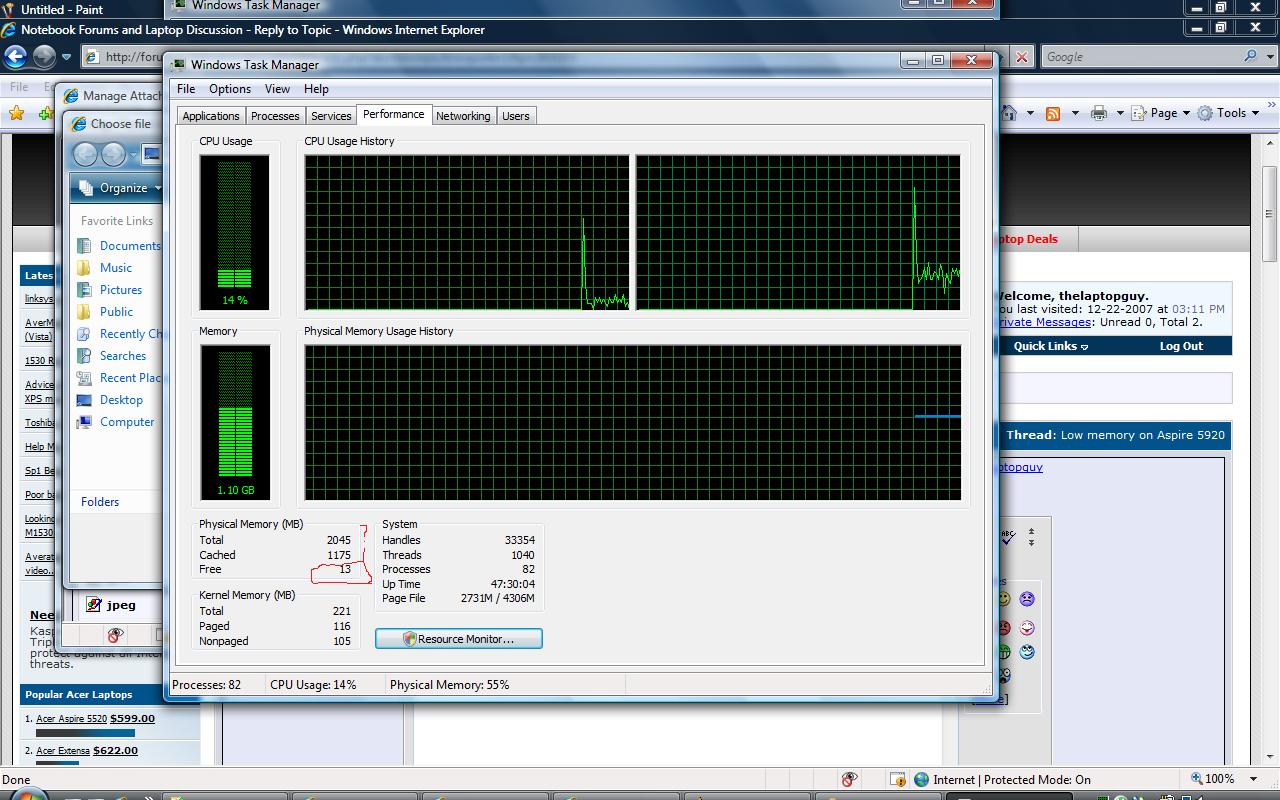
Task: Click the IE page vertical scrollbar thumb
Action: (x=1272, y=216)
